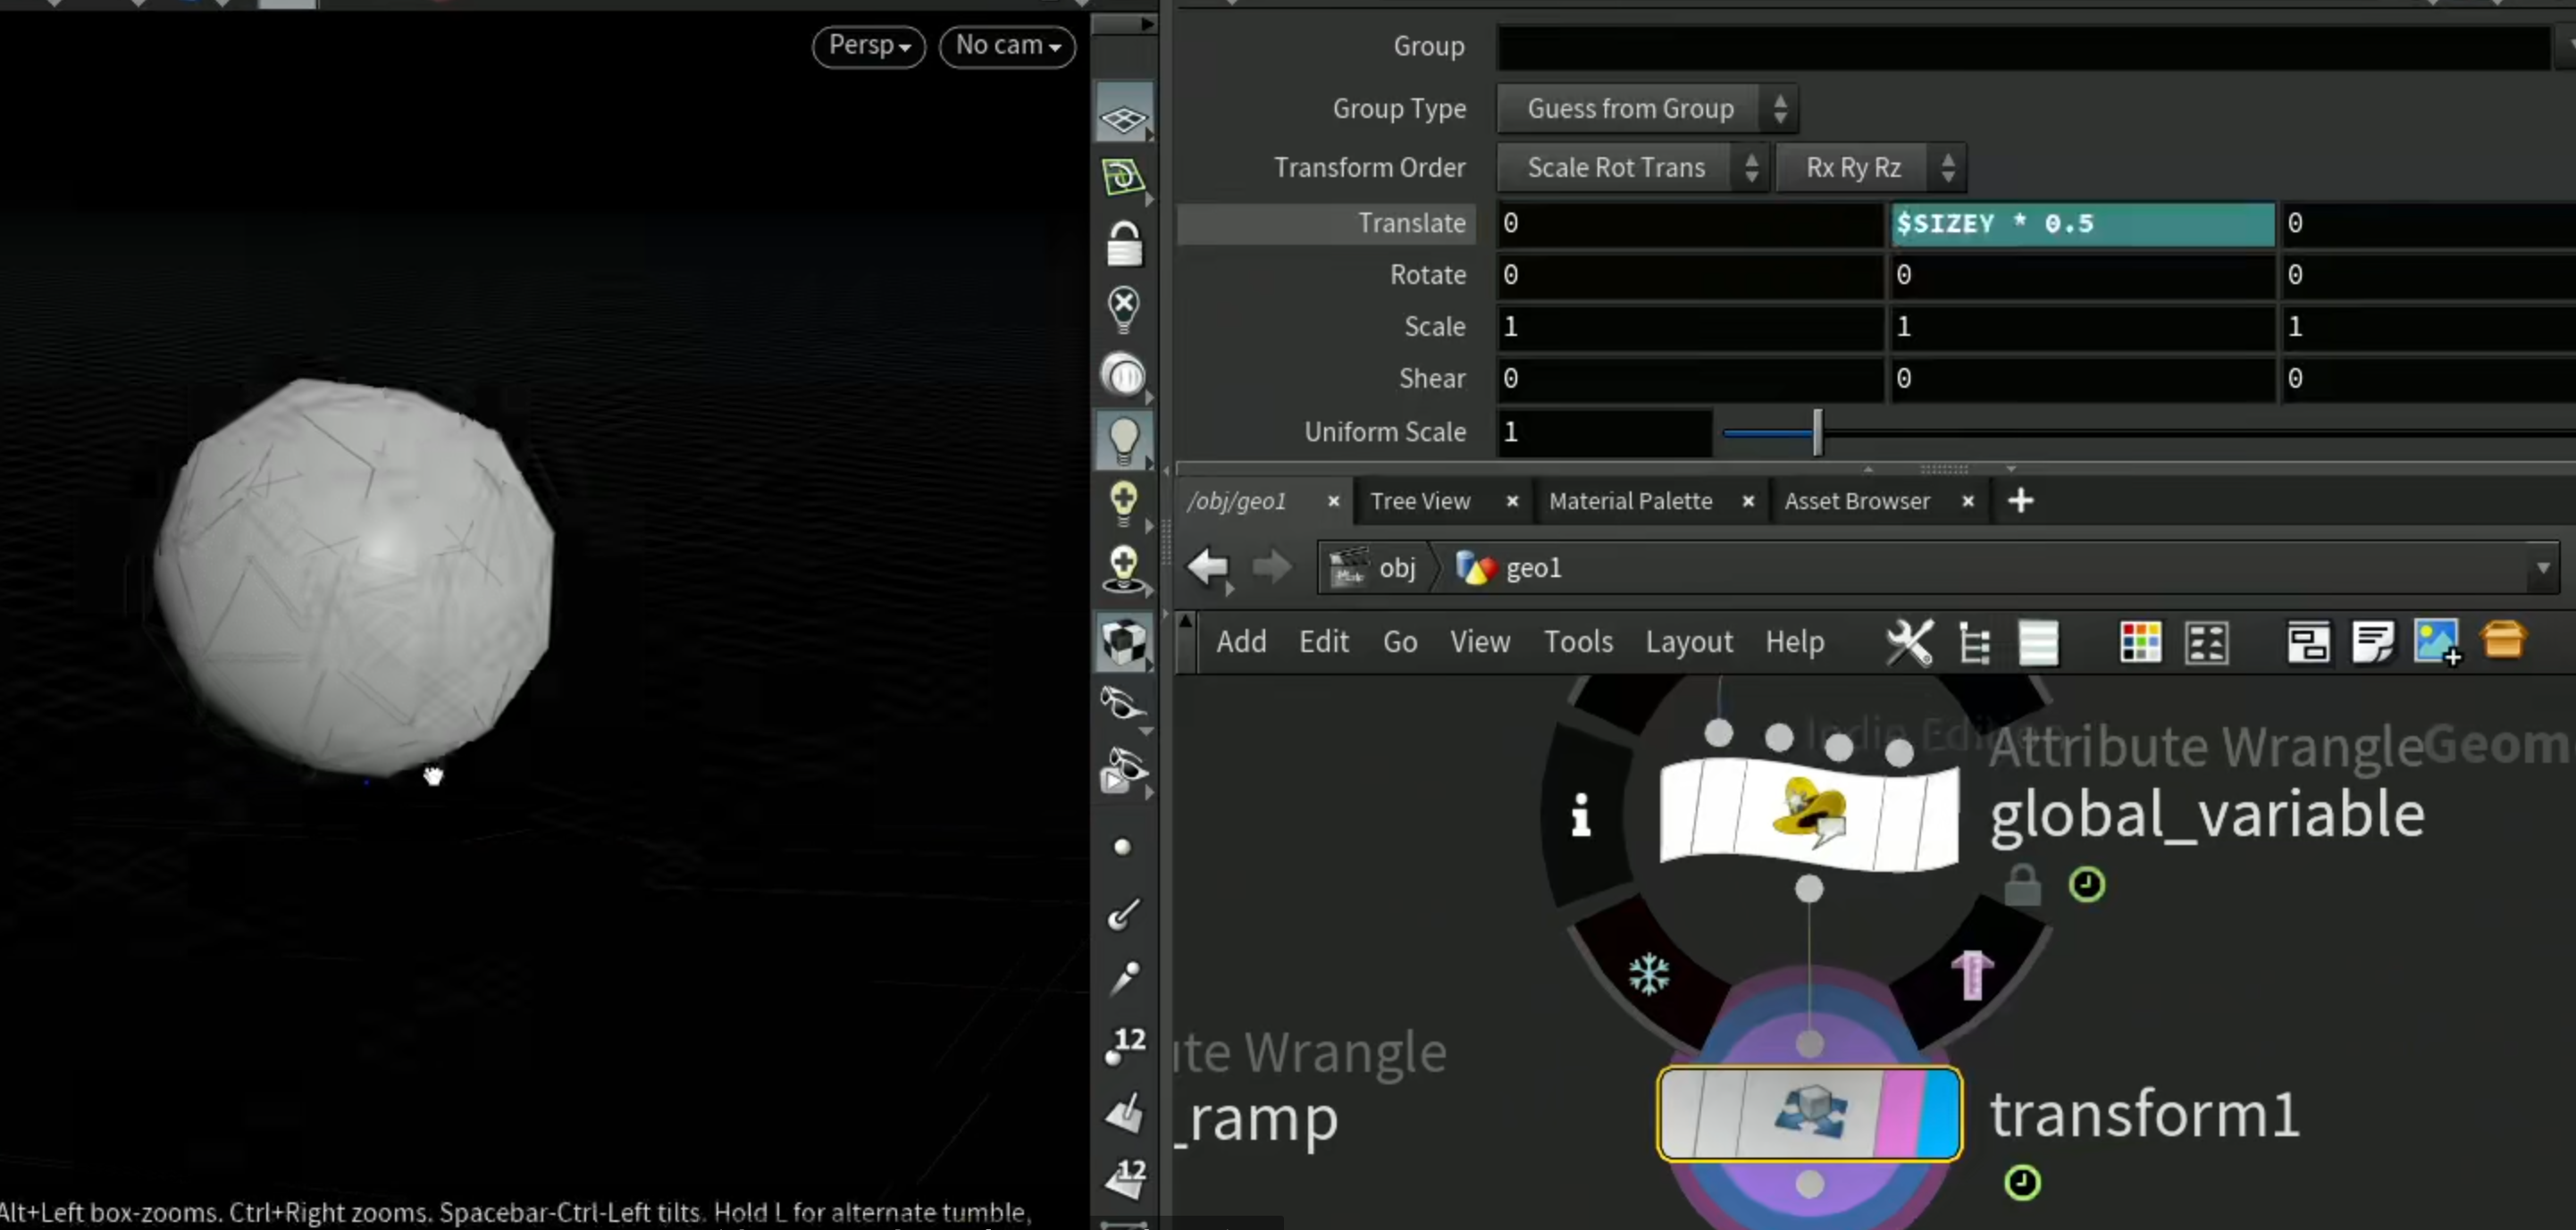This screenshot has height=1230, width=2576.
Task: Open the No cam camera menu
Action: (x=1008, y=46)
